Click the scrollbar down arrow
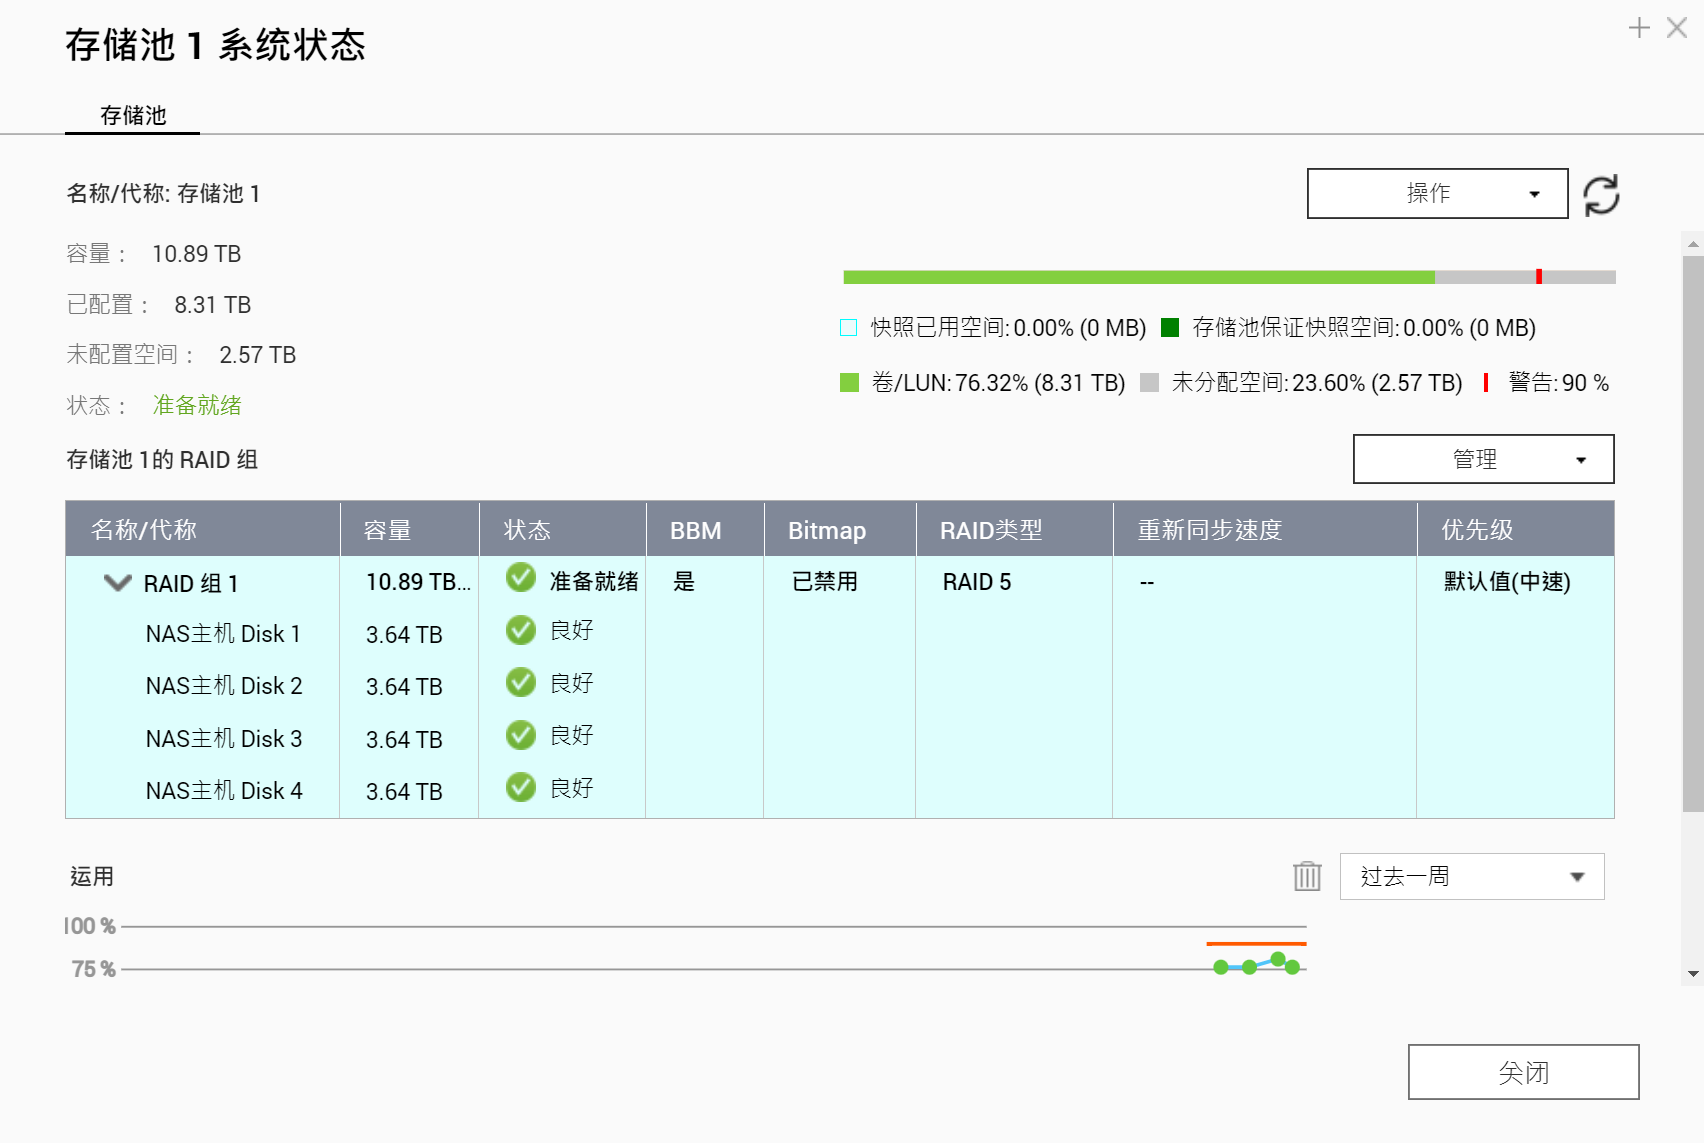The height and width of the screenshot is (1143, 1704). coord(1693,974)
